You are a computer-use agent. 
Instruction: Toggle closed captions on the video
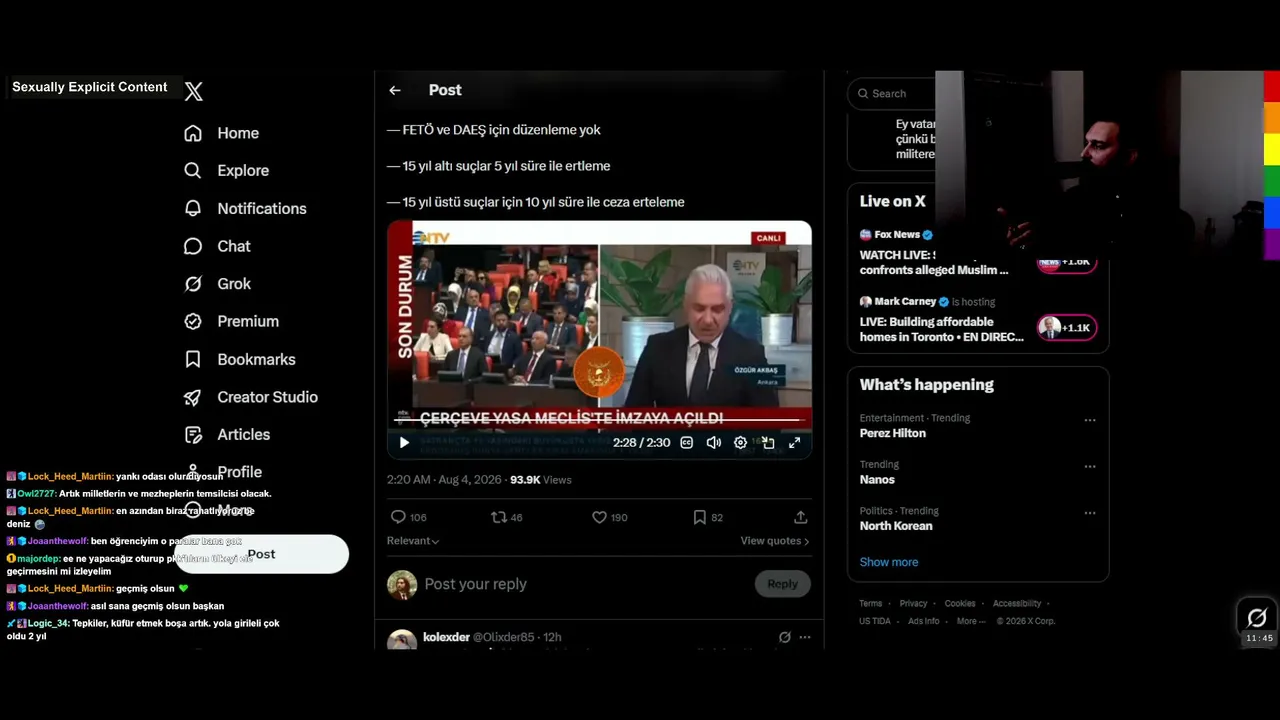coord(687,442)
